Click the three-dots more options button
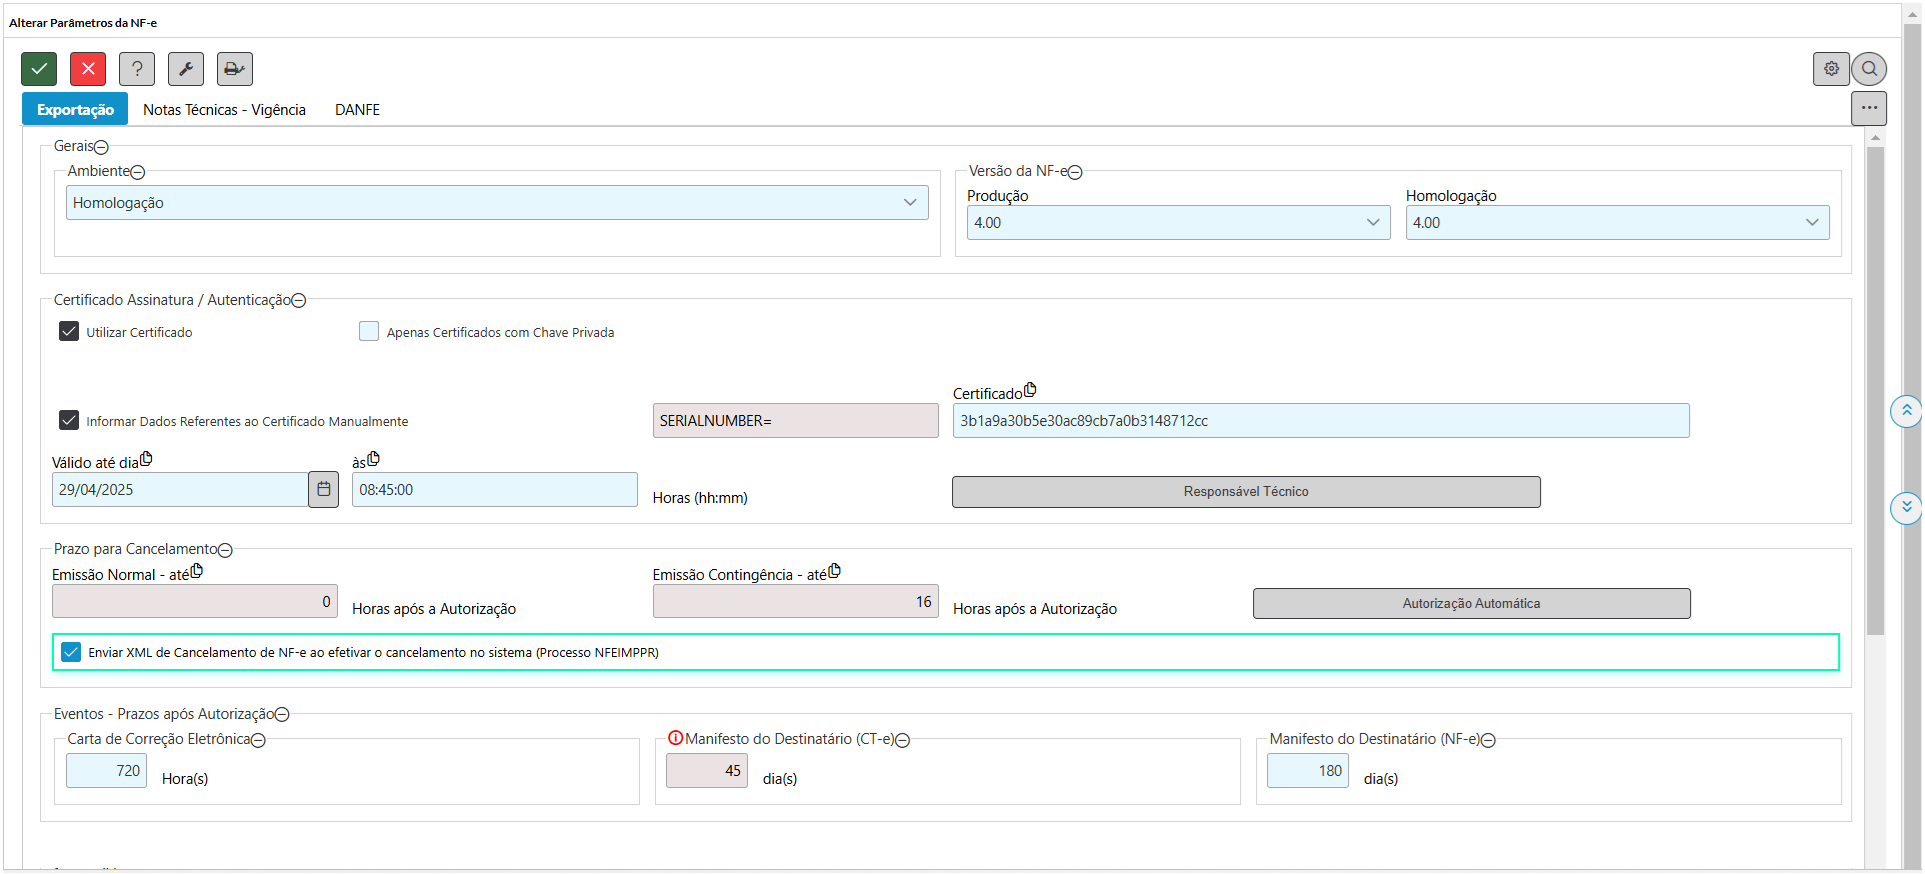The width and height of the screenshot is (1925, 874). pos(1868,108)
